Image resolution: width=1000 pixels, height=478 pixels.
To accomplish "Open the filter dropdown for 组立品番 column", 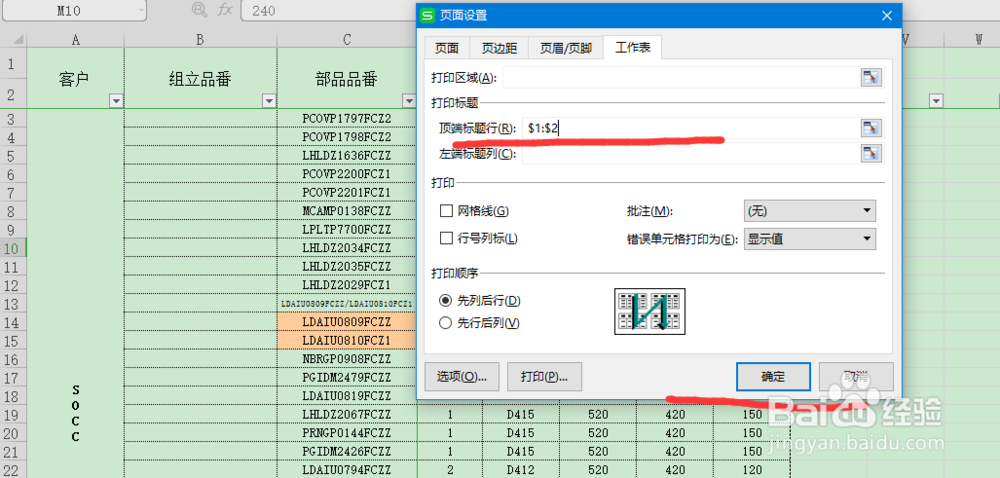I will click(x=269, y=101).
